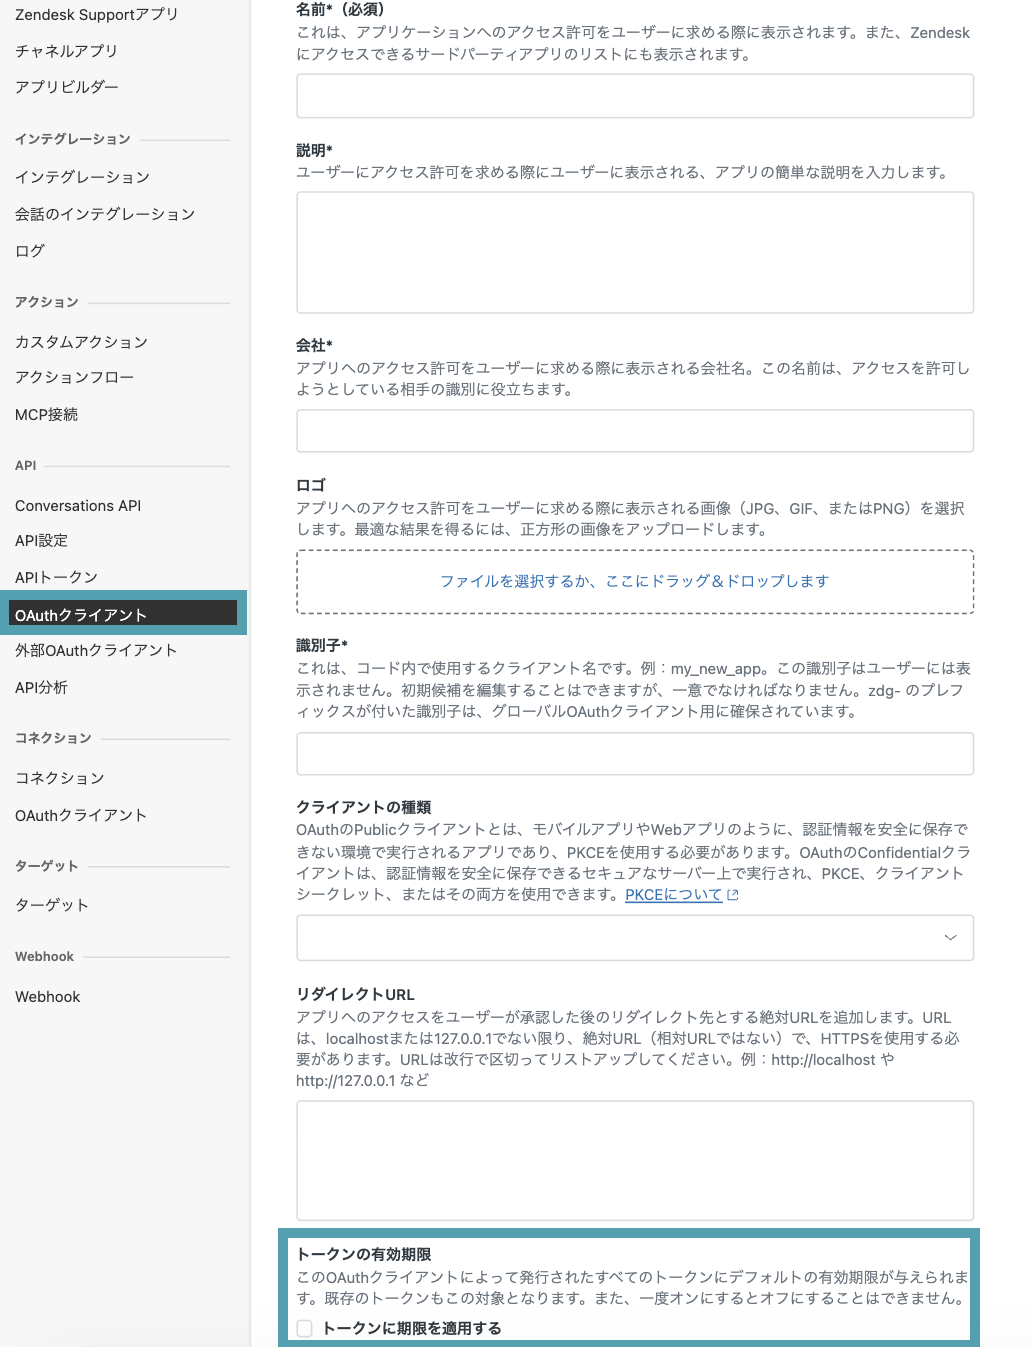Click the external link icon beside PKCEについて

[x=733, y=895]
